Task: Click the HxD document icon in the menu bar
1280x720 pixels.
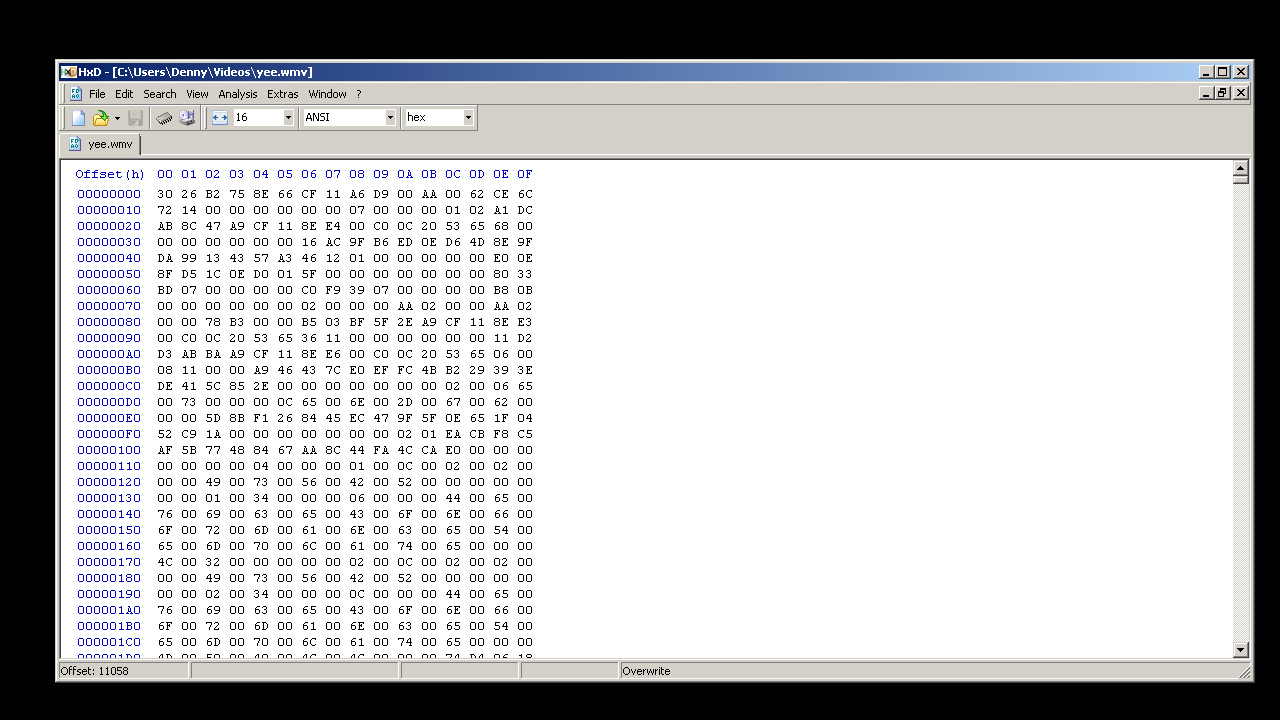Action: click(76, 94)
